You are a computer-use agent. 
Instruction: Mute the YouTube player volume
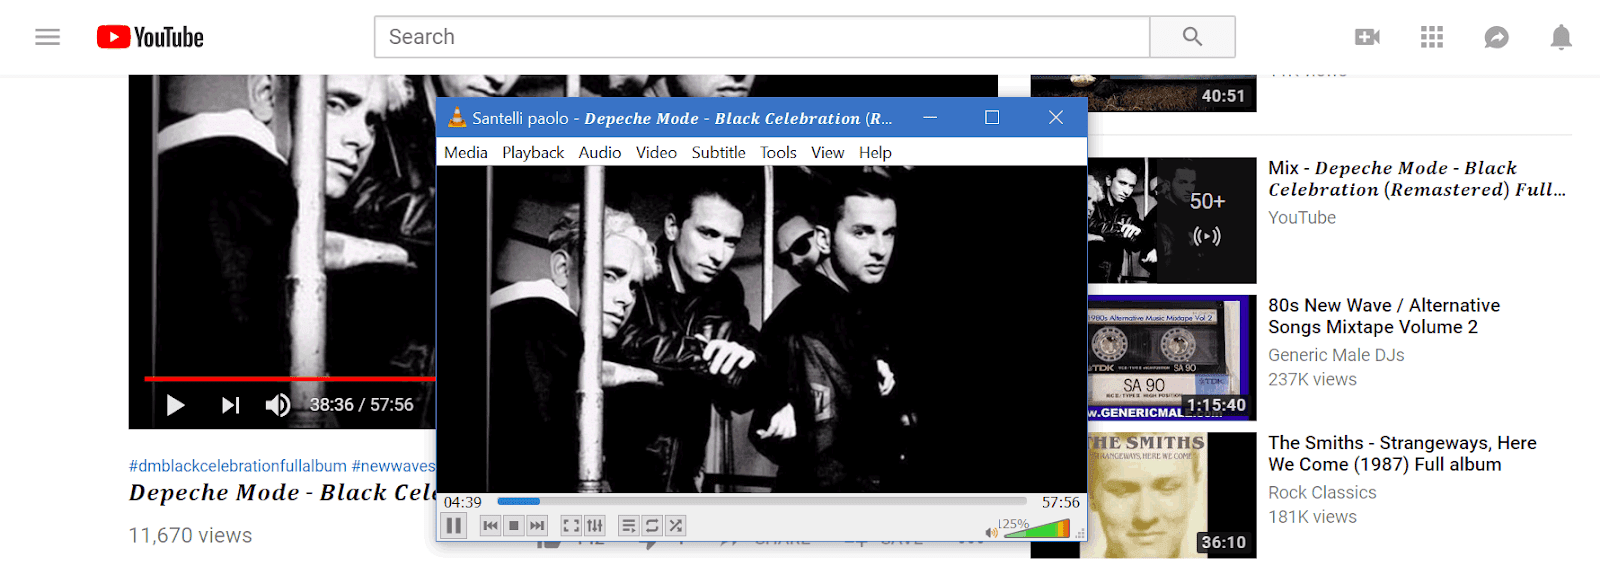(x=277, y=405)
